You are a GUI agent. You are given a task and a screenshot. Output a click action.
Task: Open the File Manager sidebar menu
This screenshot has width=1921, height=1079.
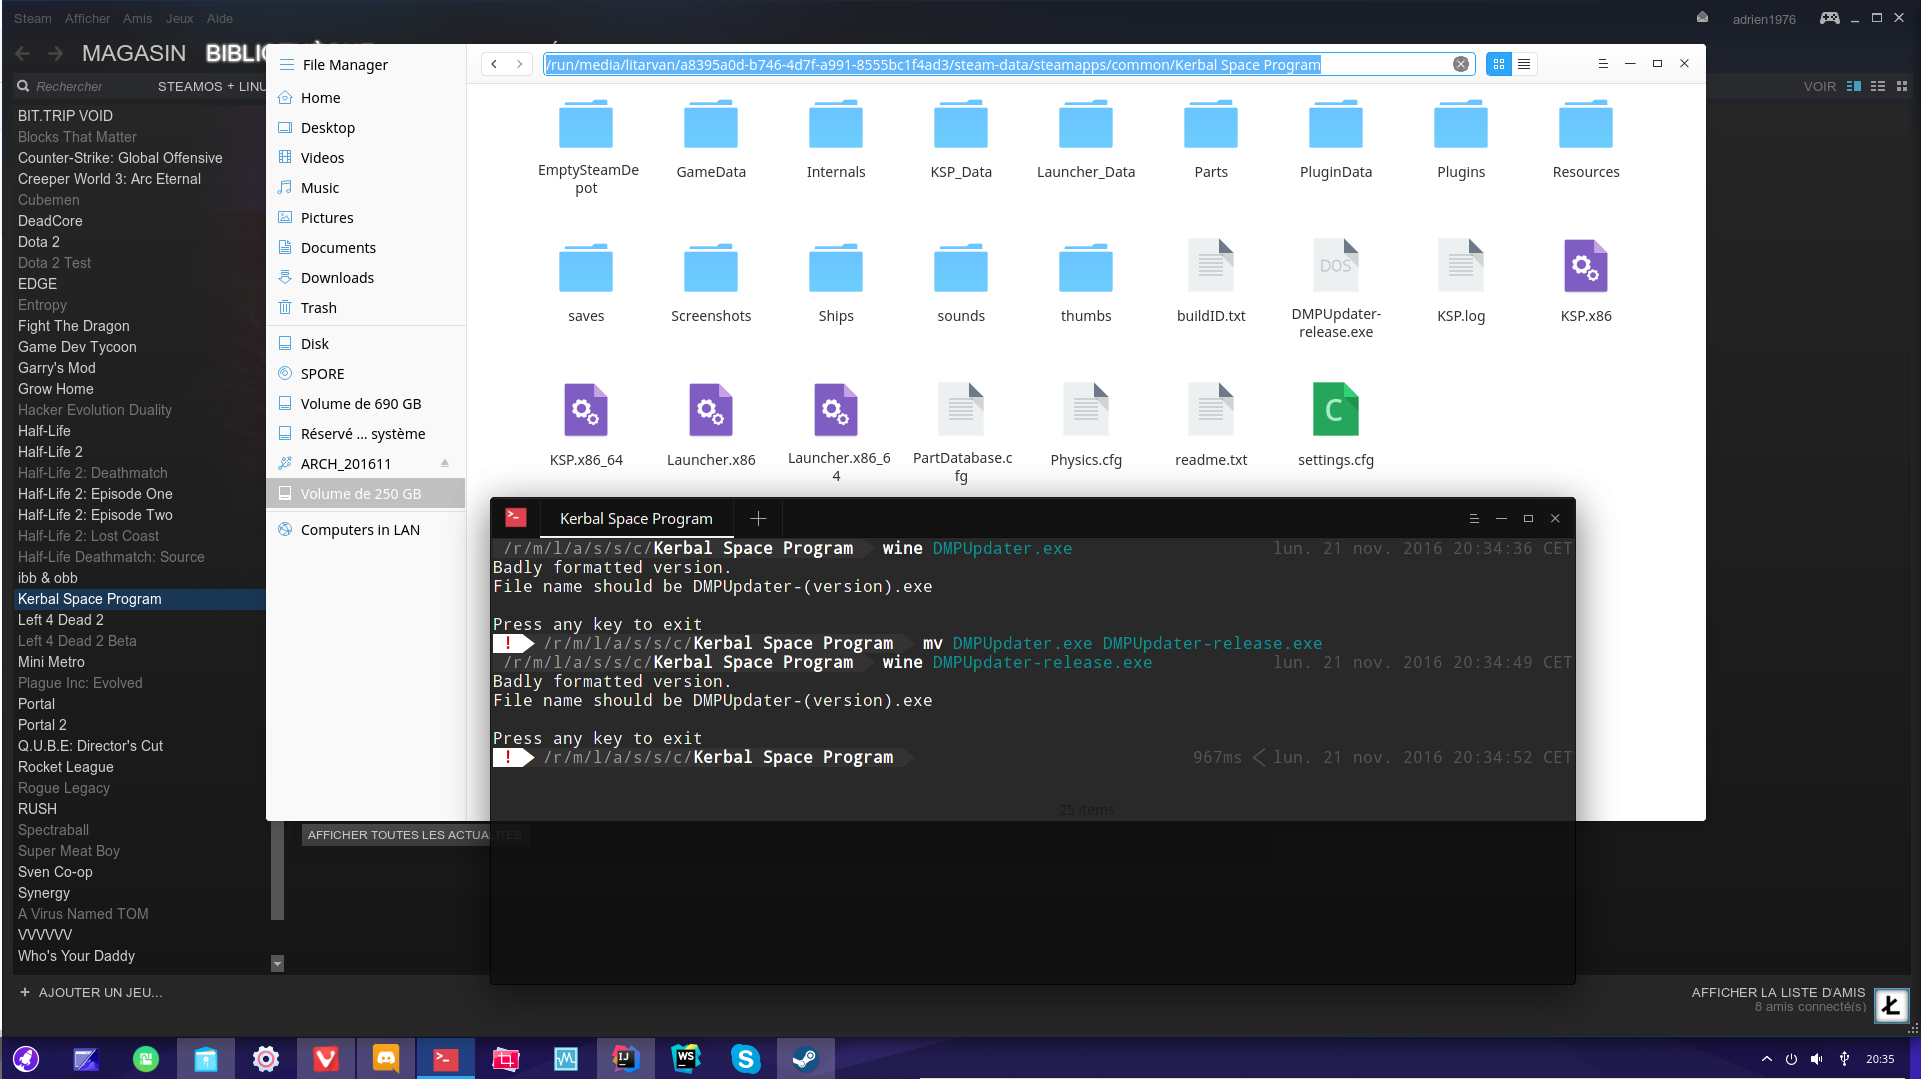tap(287, 65)
